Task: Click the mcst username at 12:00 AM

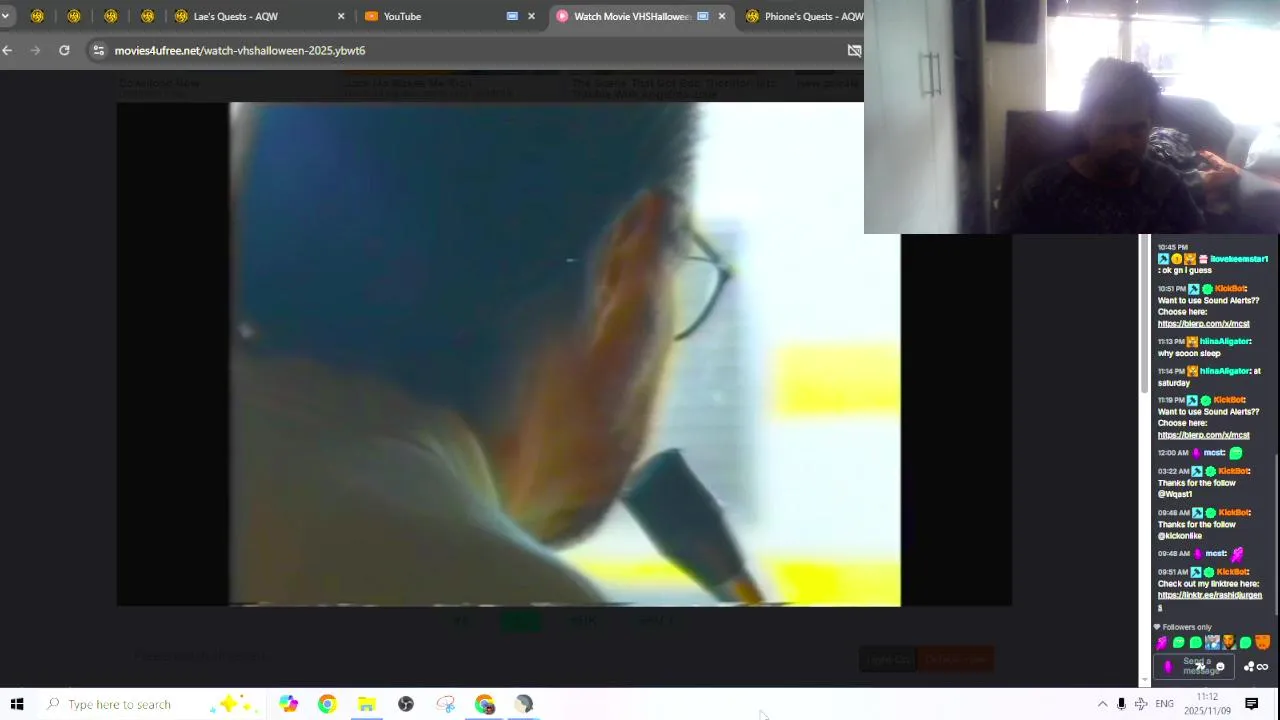Action: coord(1214,453)
